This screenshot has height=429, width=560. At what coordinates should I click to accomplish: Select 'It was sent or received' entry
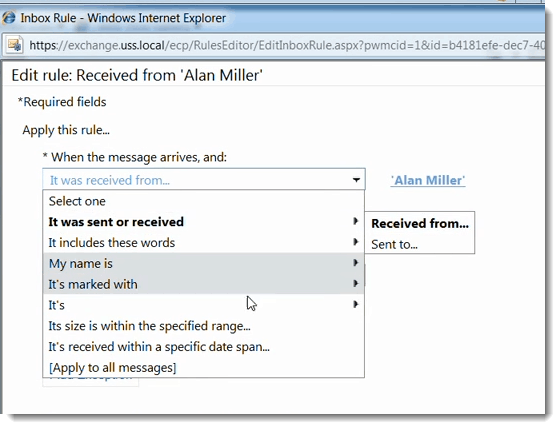(x=203, y=222)
